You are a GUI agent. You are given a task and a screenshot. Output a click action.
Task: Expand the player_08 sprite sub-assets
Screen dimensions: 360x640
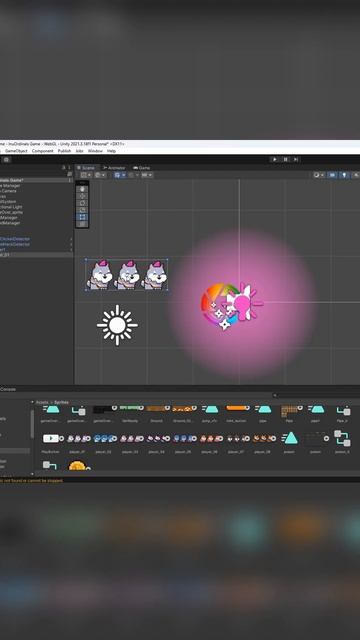coord(273,438)
